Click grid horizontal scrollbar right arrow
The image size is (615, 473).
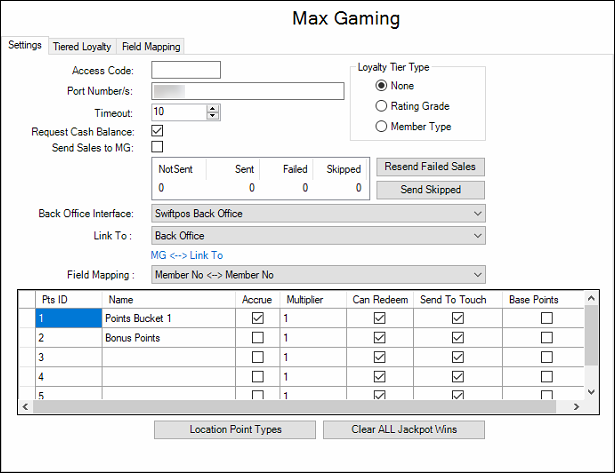pos(576,407)
